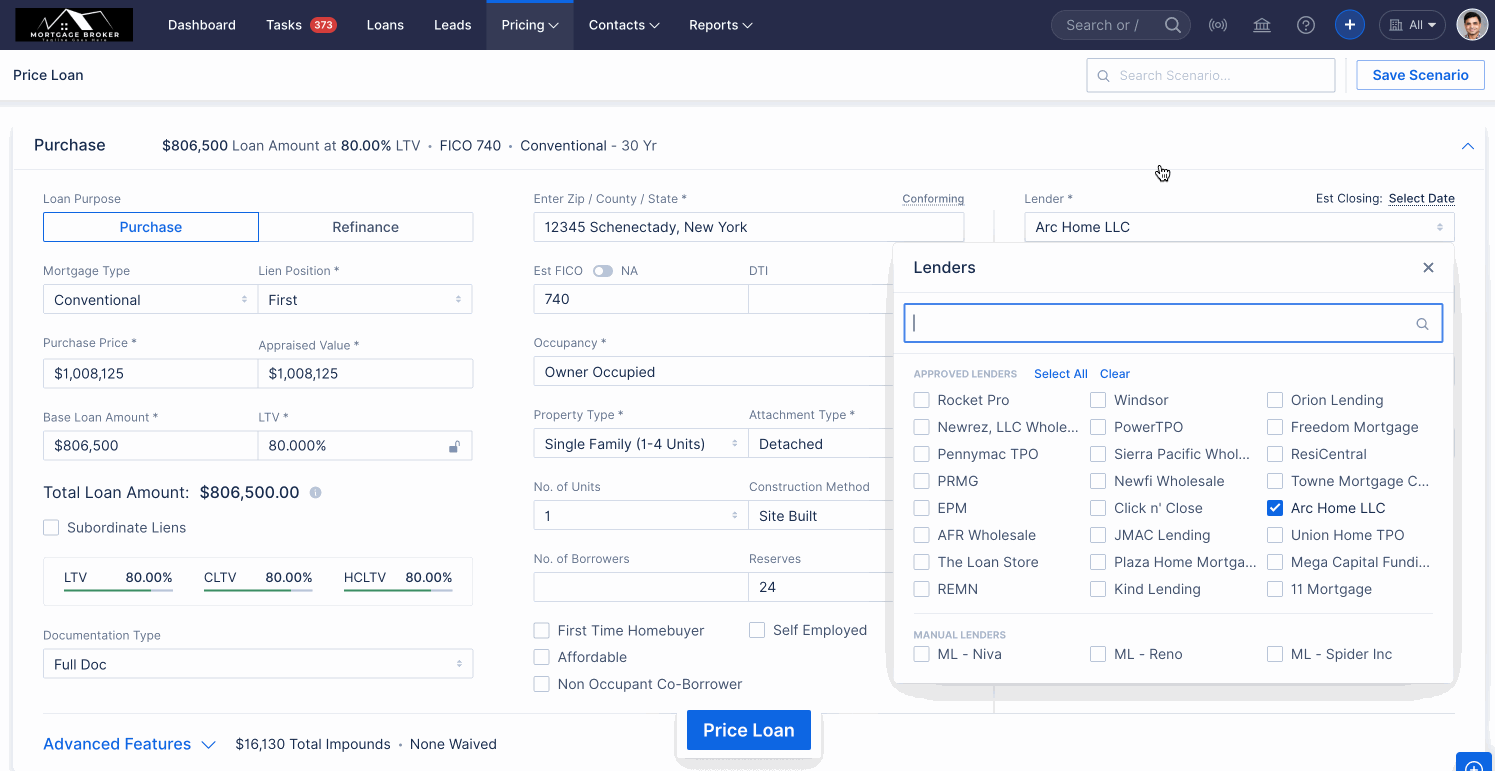This screenshot has width=1495, height=771.
Task: Open the Contacts dropdown
Action: point(624,25)
